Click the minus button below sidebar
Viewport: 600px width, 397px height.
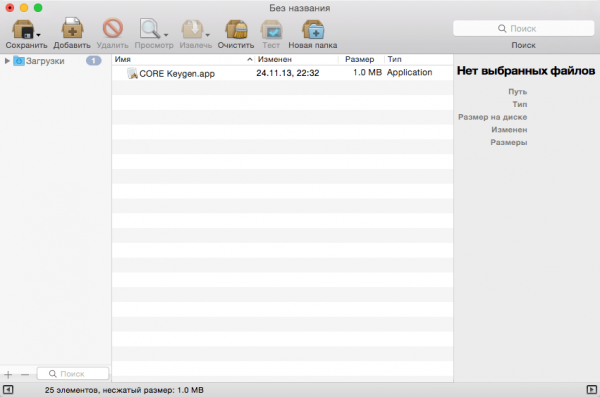(x=25, y=374)
